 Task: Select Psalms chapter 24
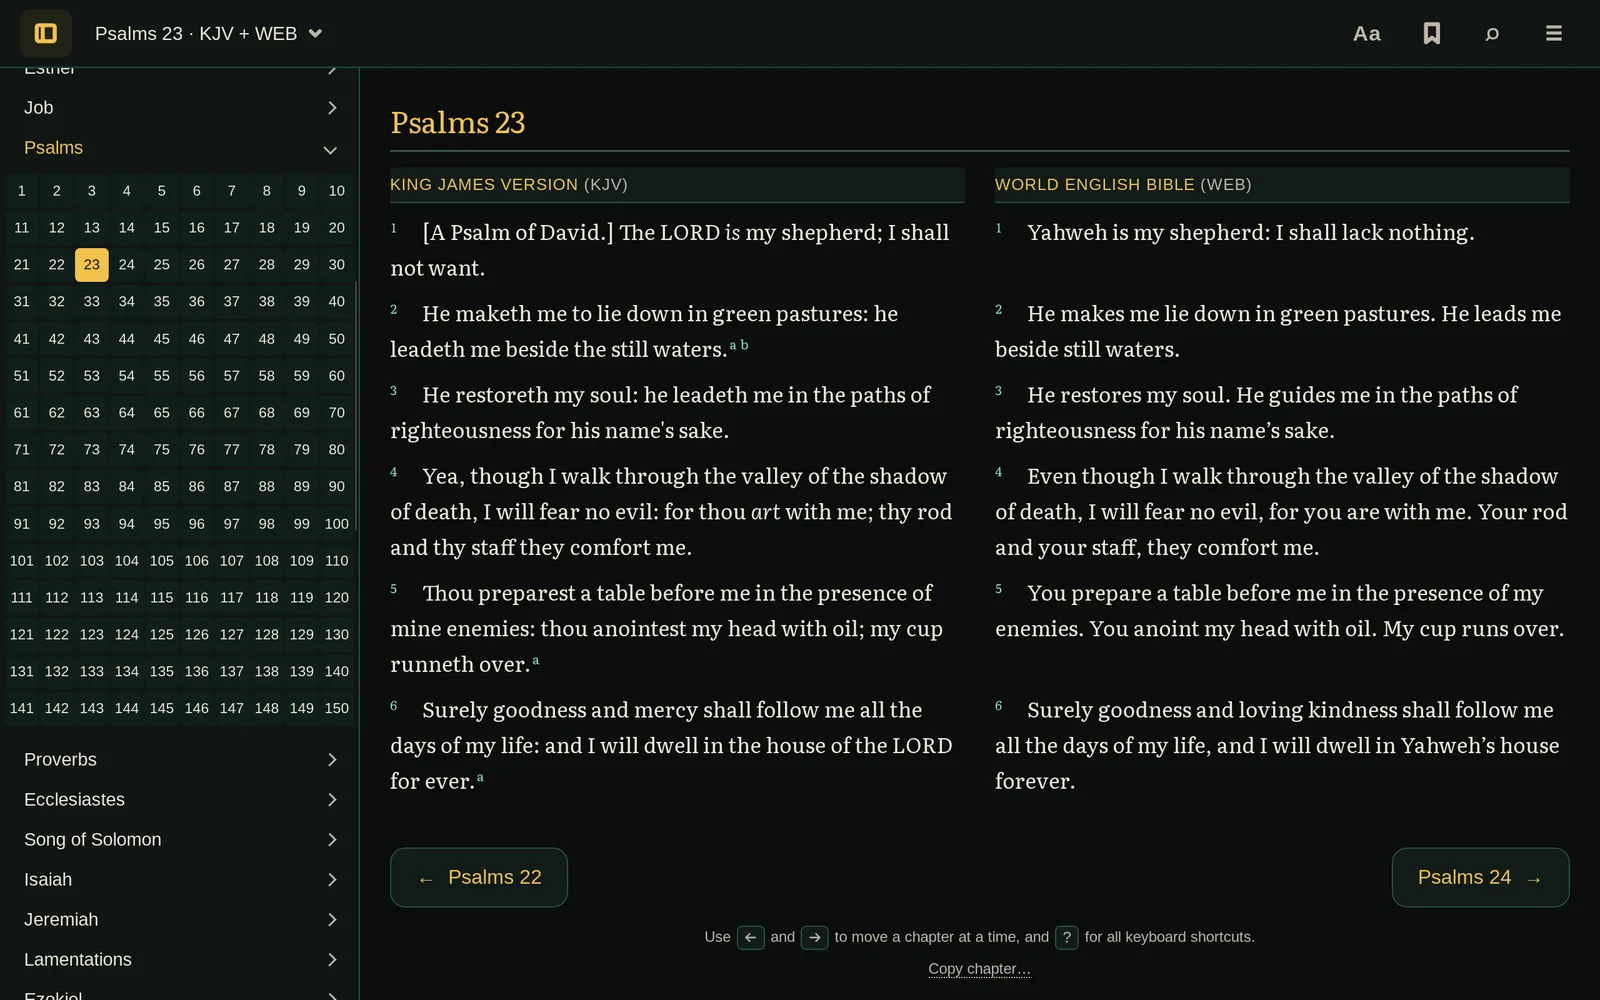coord(127,265)
